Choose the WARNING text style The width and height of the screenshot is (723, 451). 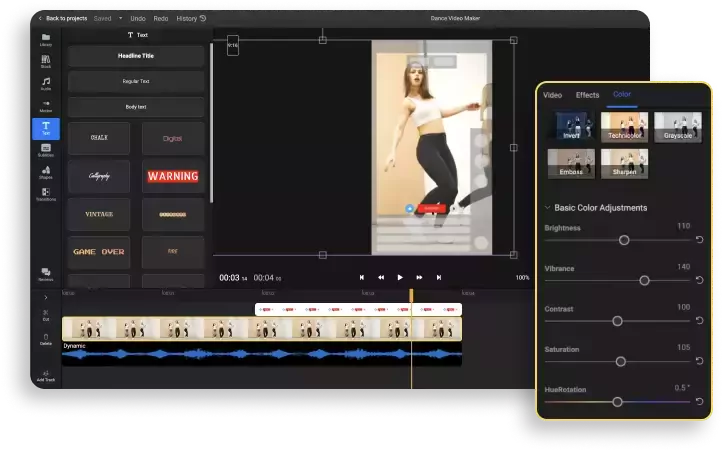(172, 176)
